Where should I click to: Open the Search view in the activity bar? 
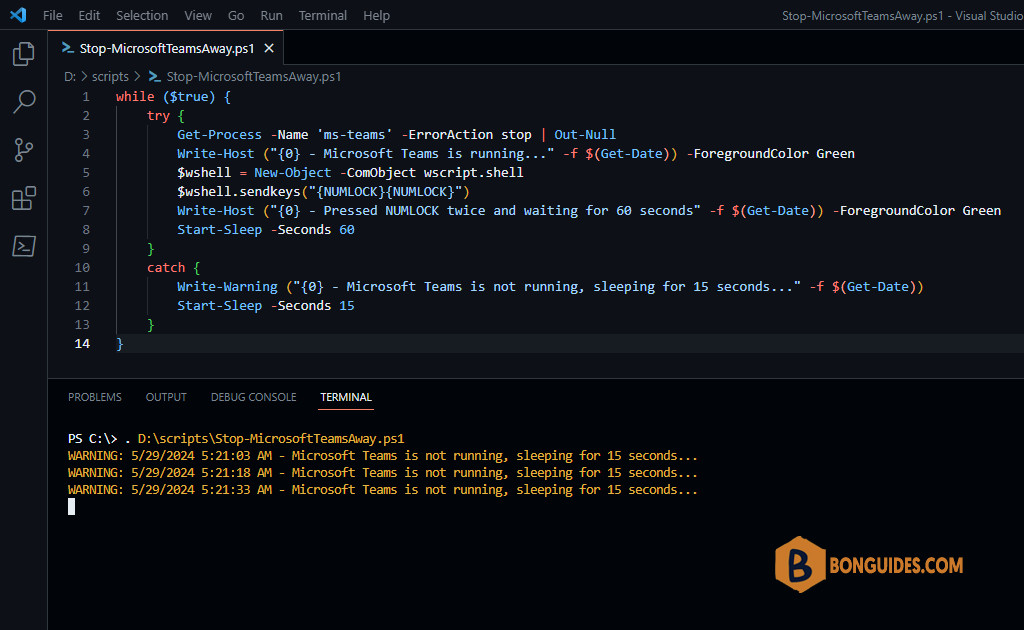click(24, 102)
